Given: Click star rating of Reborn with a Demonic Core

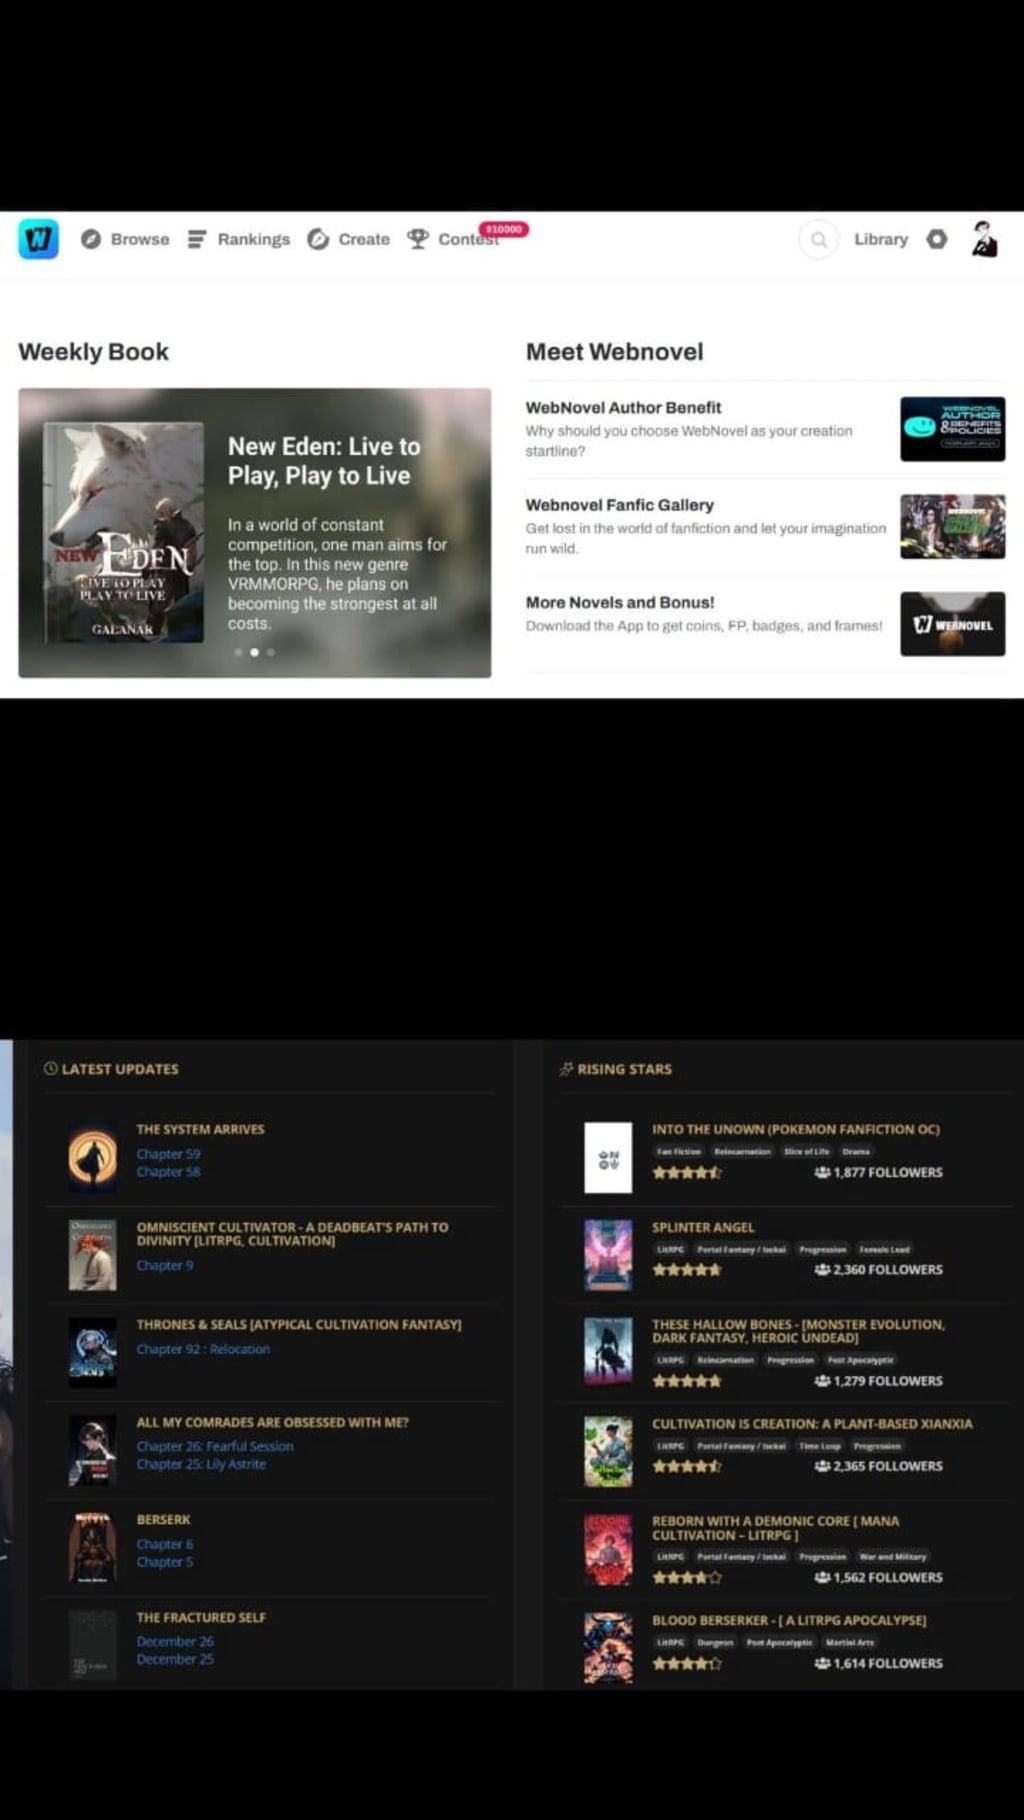Looking at the screenshot, I should pyautogui.click(x=686, y=1577).
